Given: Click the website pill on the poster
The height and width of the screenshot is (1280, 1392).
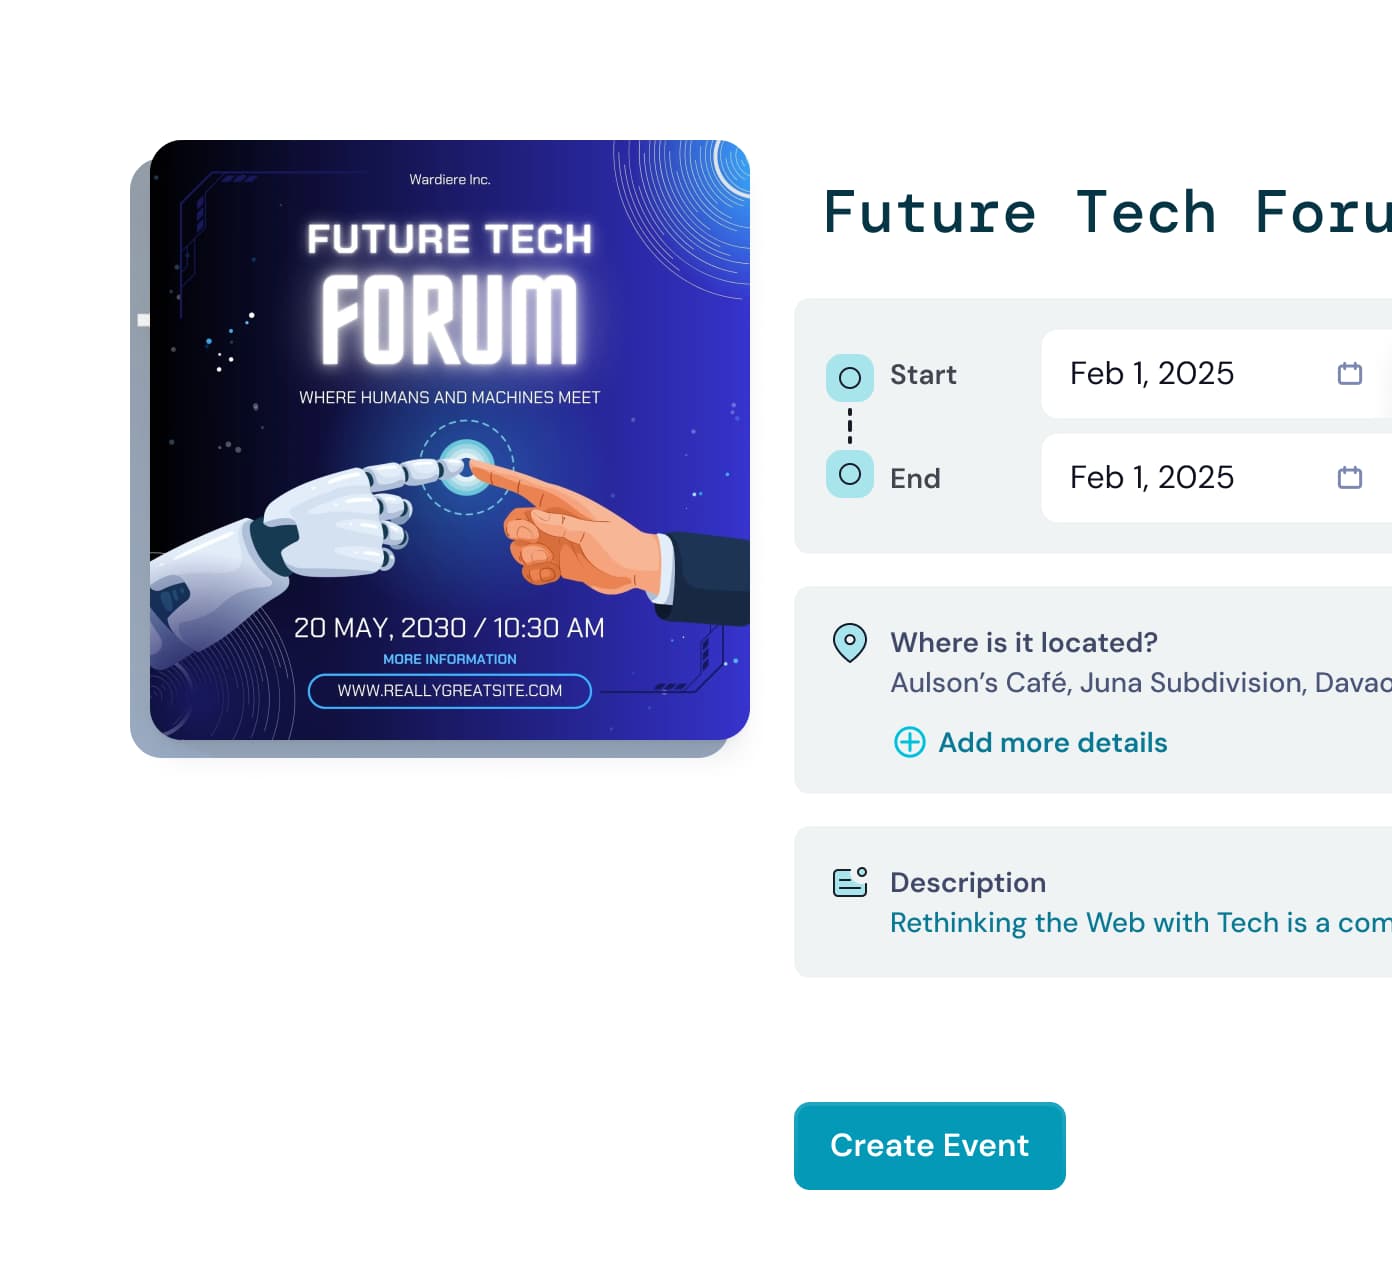Looking at the screenshot, I should point(450,691).
